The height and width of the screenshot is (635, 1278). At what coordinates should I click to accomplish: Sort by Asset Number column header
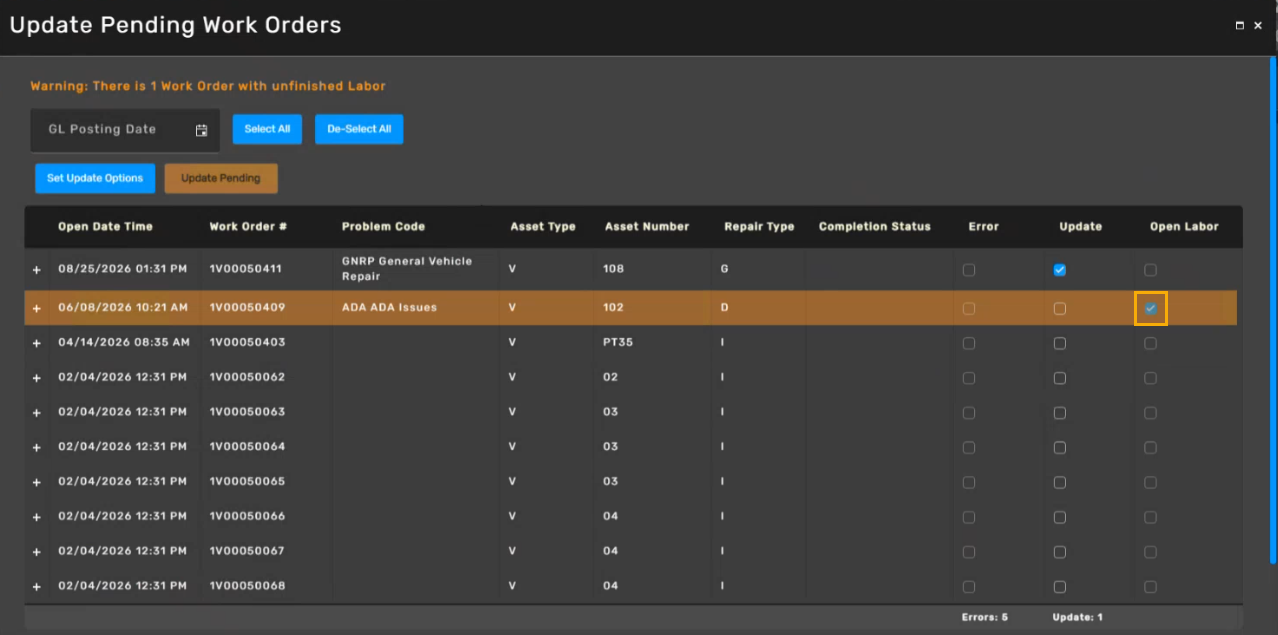coord(647,227)
